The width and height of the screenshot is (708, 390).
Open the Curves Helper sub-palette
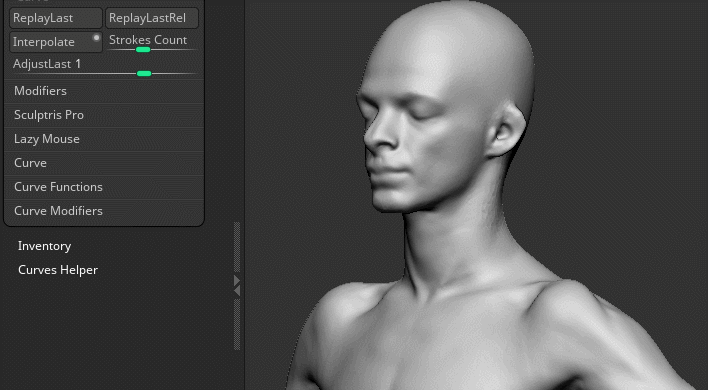[58, 270]
